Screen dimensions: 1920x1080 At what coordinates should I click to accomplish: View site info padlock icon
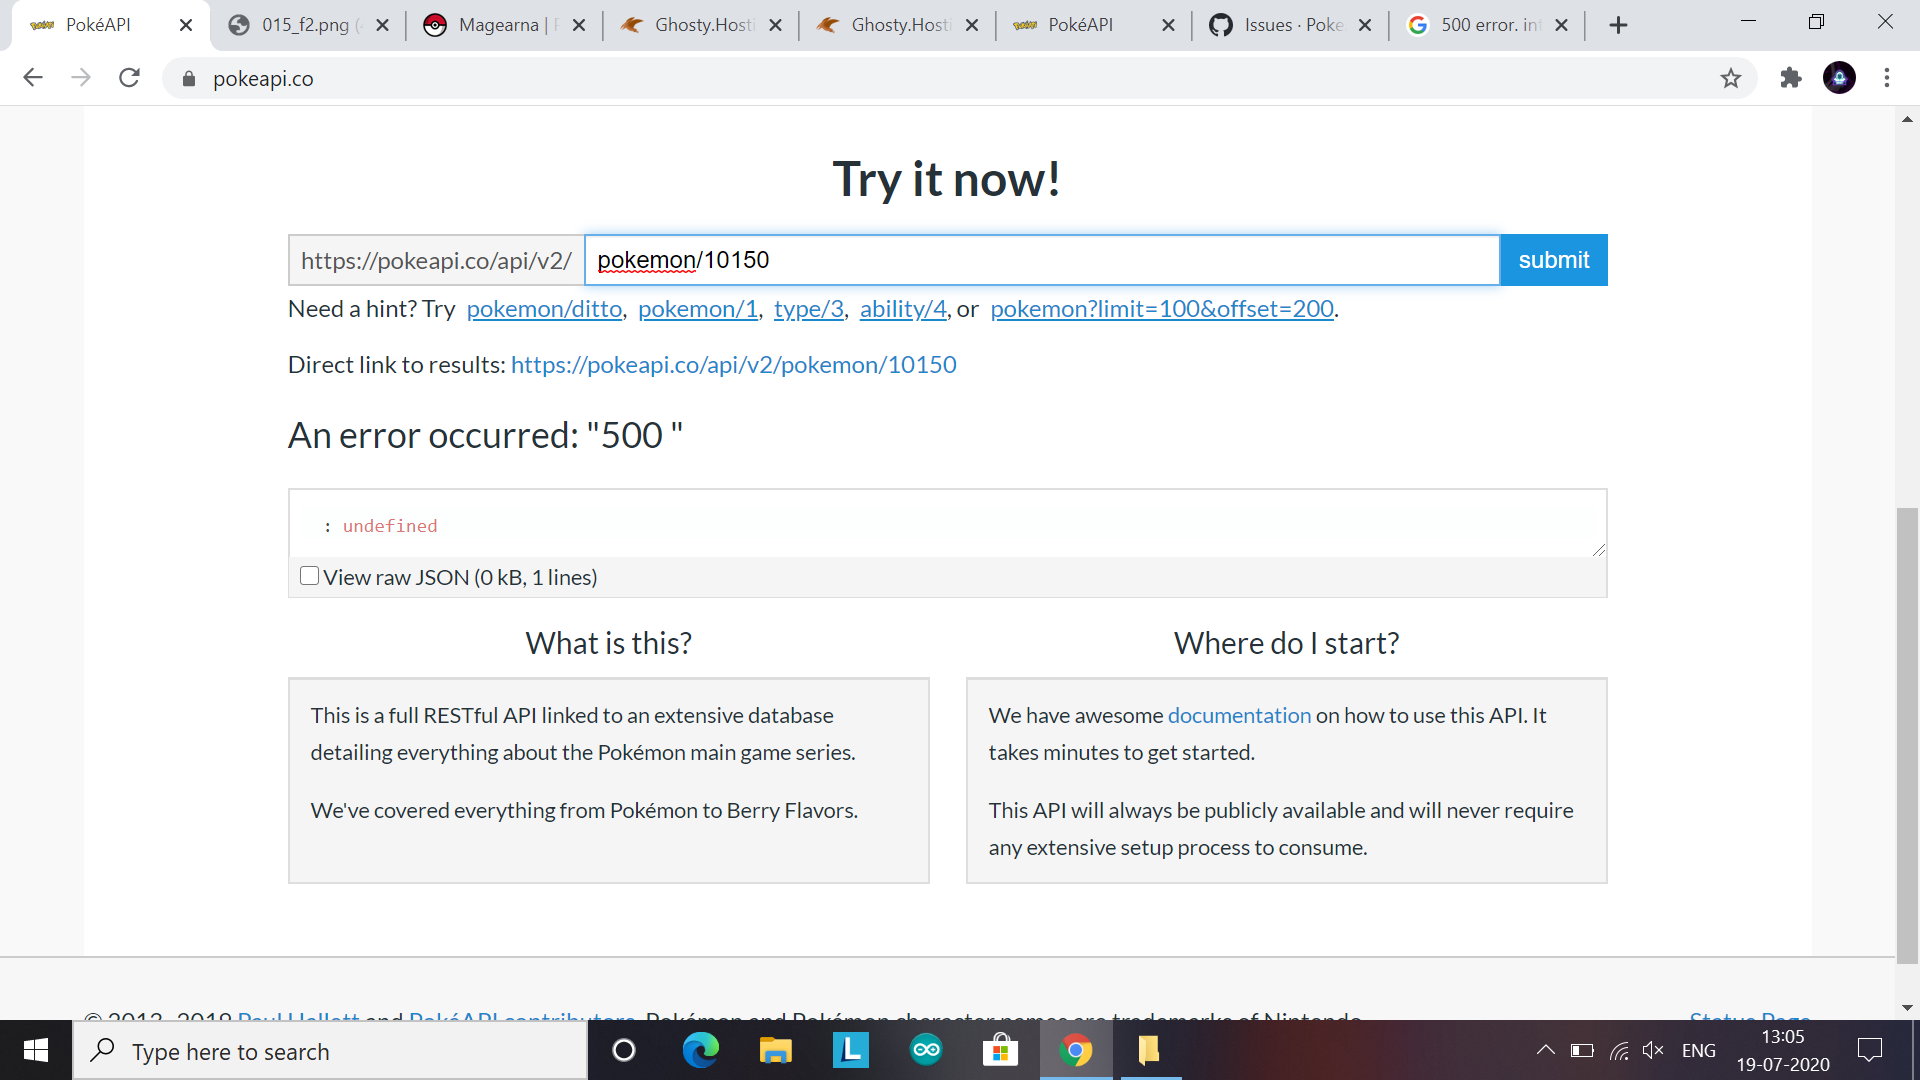(189, 78)
